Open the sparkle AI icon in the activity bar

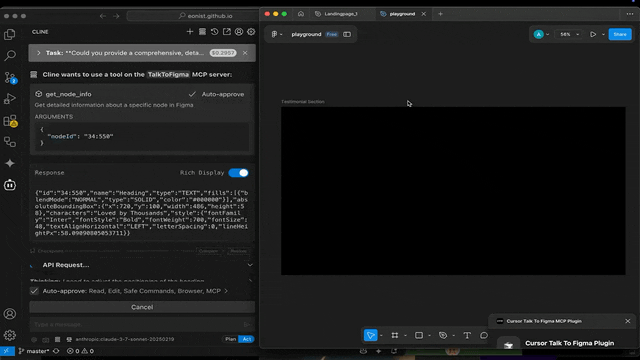click(10, 163)
